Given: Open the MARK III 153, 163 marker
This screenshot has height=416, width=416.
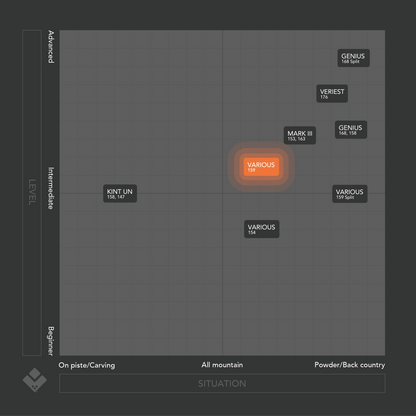Looking at the screenshot, I should (300, 135).
